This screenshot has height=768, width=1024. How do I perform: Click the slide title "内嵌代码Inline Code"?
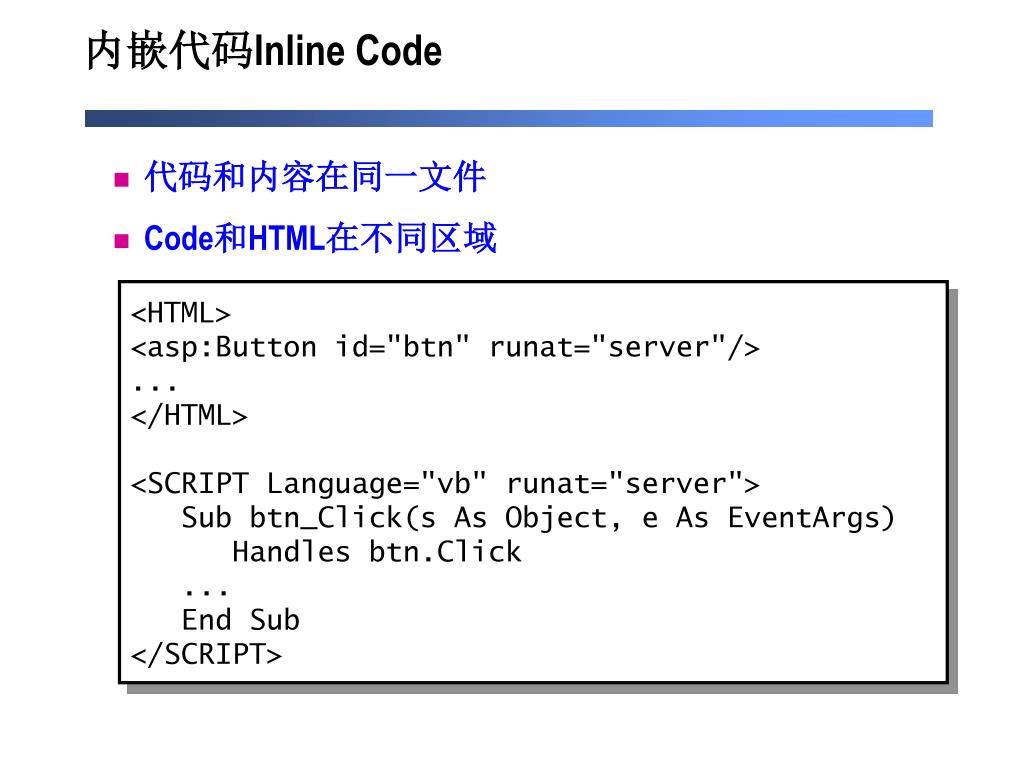click(264, 50)
